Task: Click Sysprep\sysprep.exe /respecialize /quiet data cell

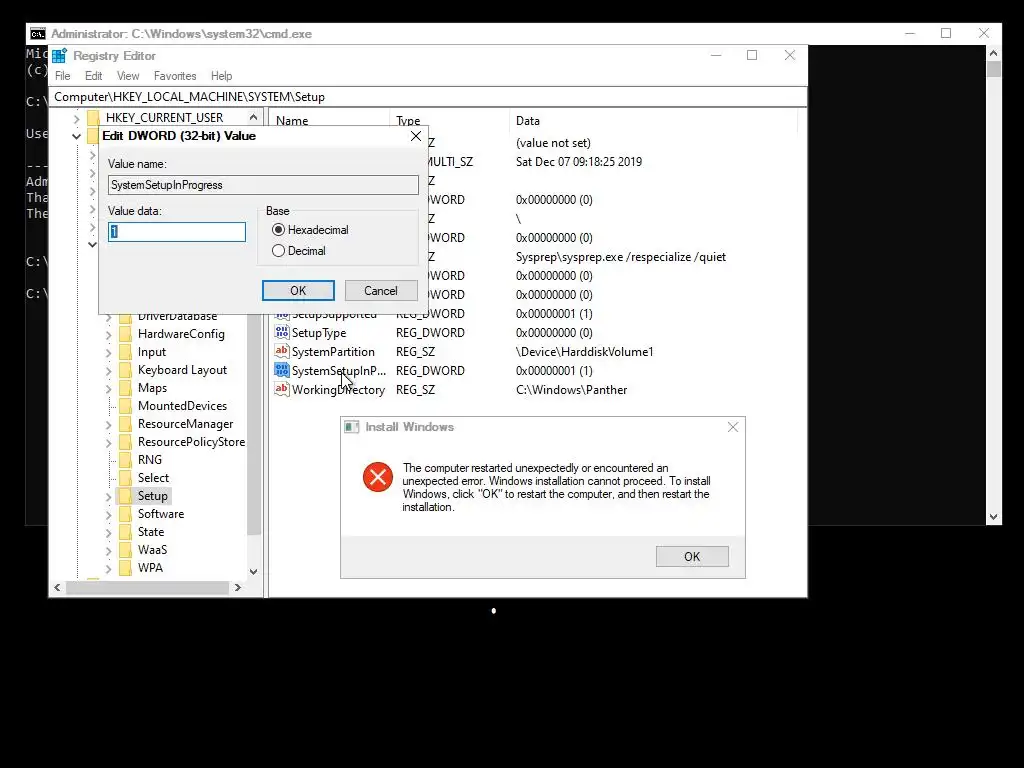Action: click(x=620, y=257)
